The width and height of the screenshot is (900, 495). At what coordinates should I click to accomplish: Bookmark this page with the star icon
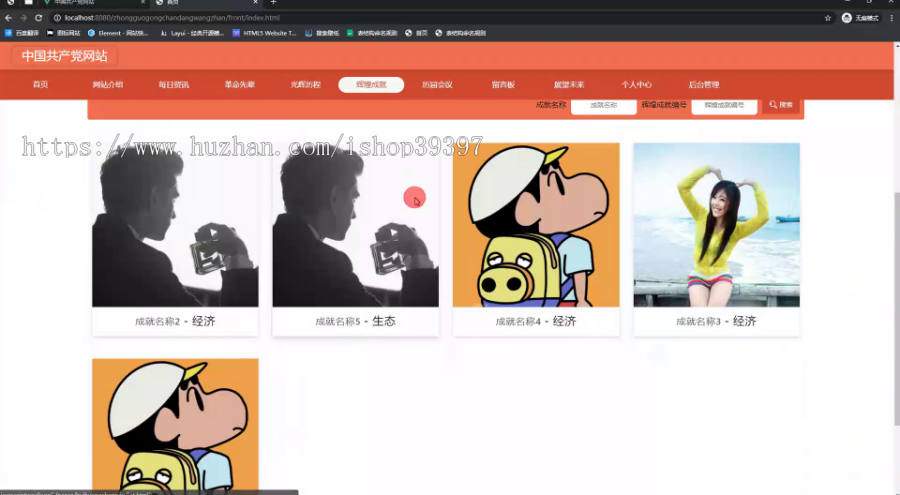(x=828, y=18)
